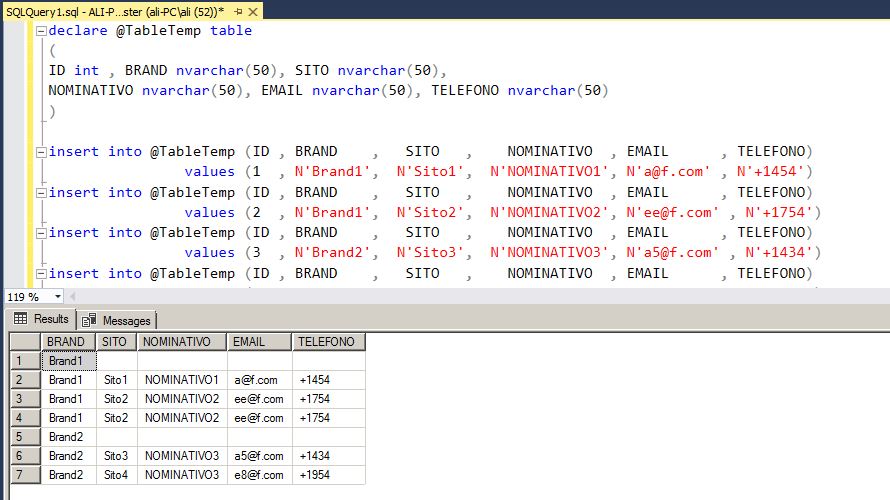890x500 pixels.
Task: Click the +1954 phone cell
Action: (329, 475)
